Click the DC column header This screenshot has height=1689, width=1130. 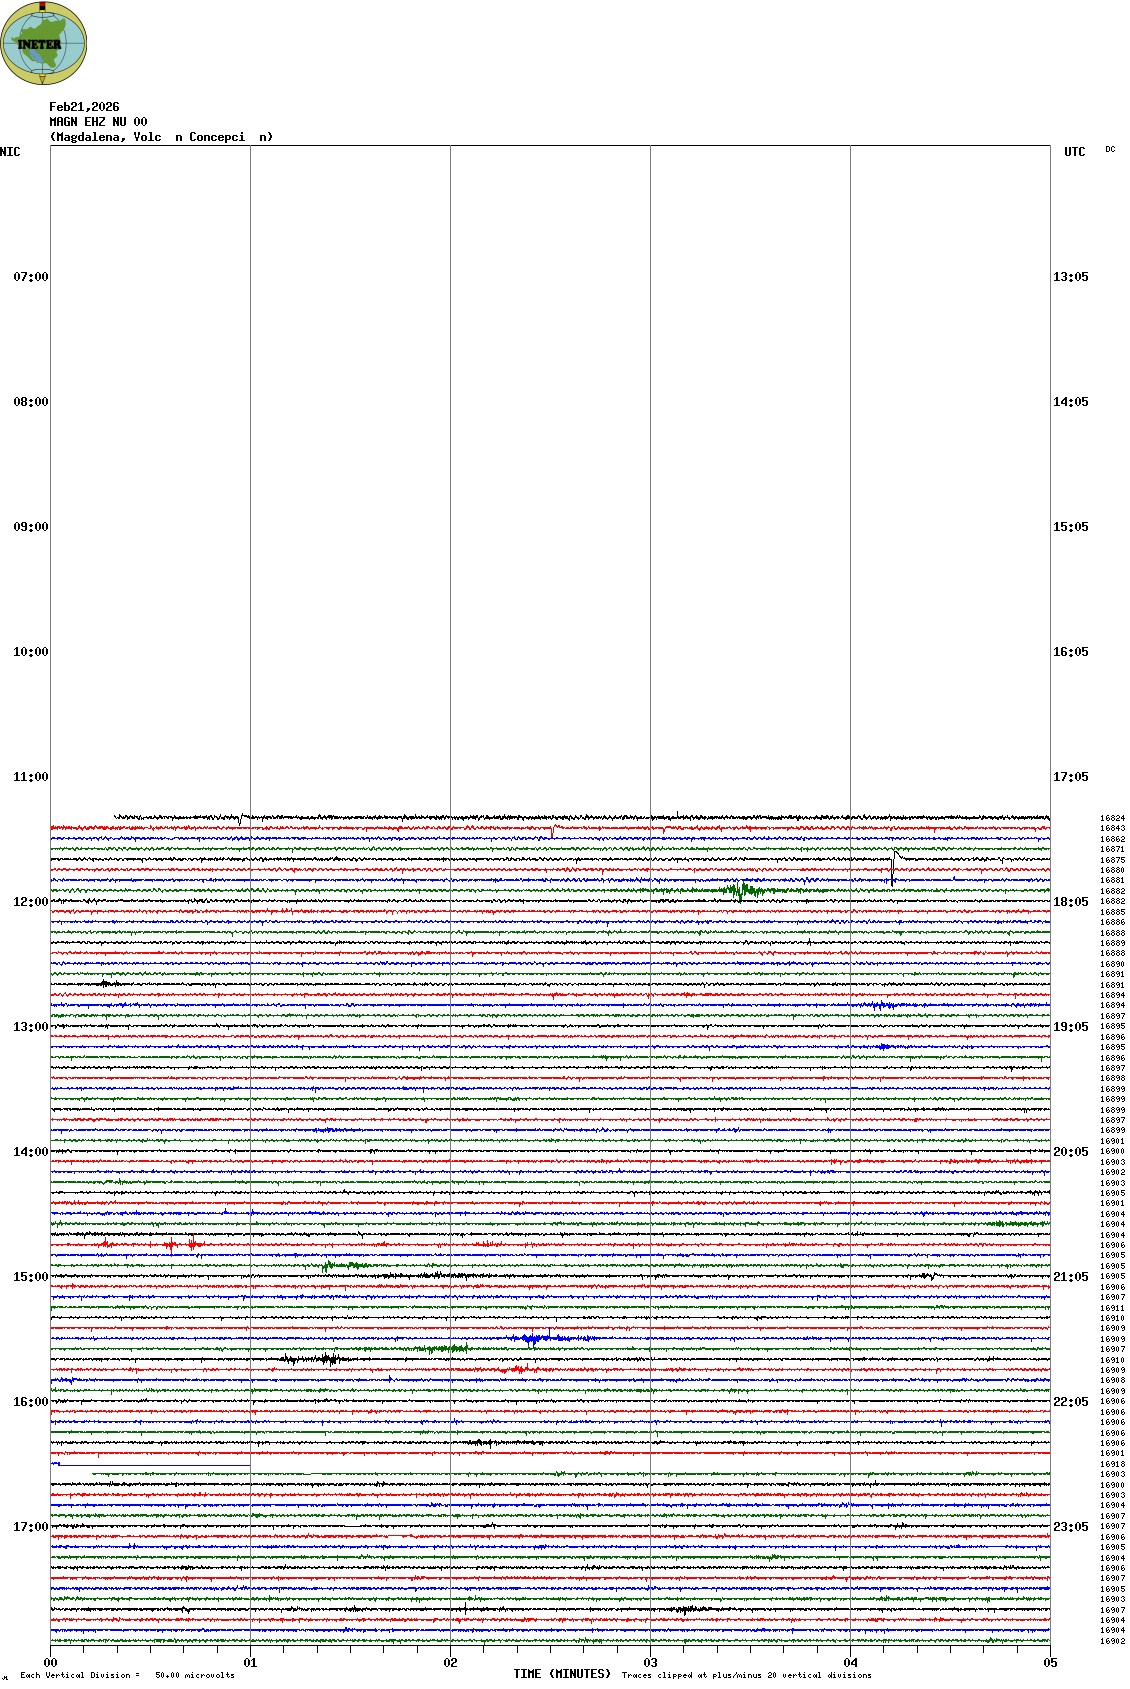1110,150
